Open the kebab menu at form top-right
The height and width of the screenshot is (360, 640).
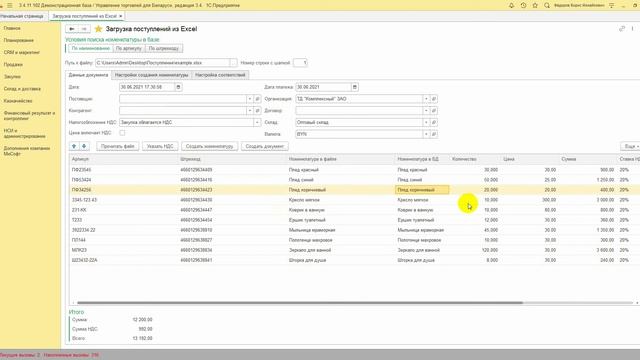pos(632,29)
